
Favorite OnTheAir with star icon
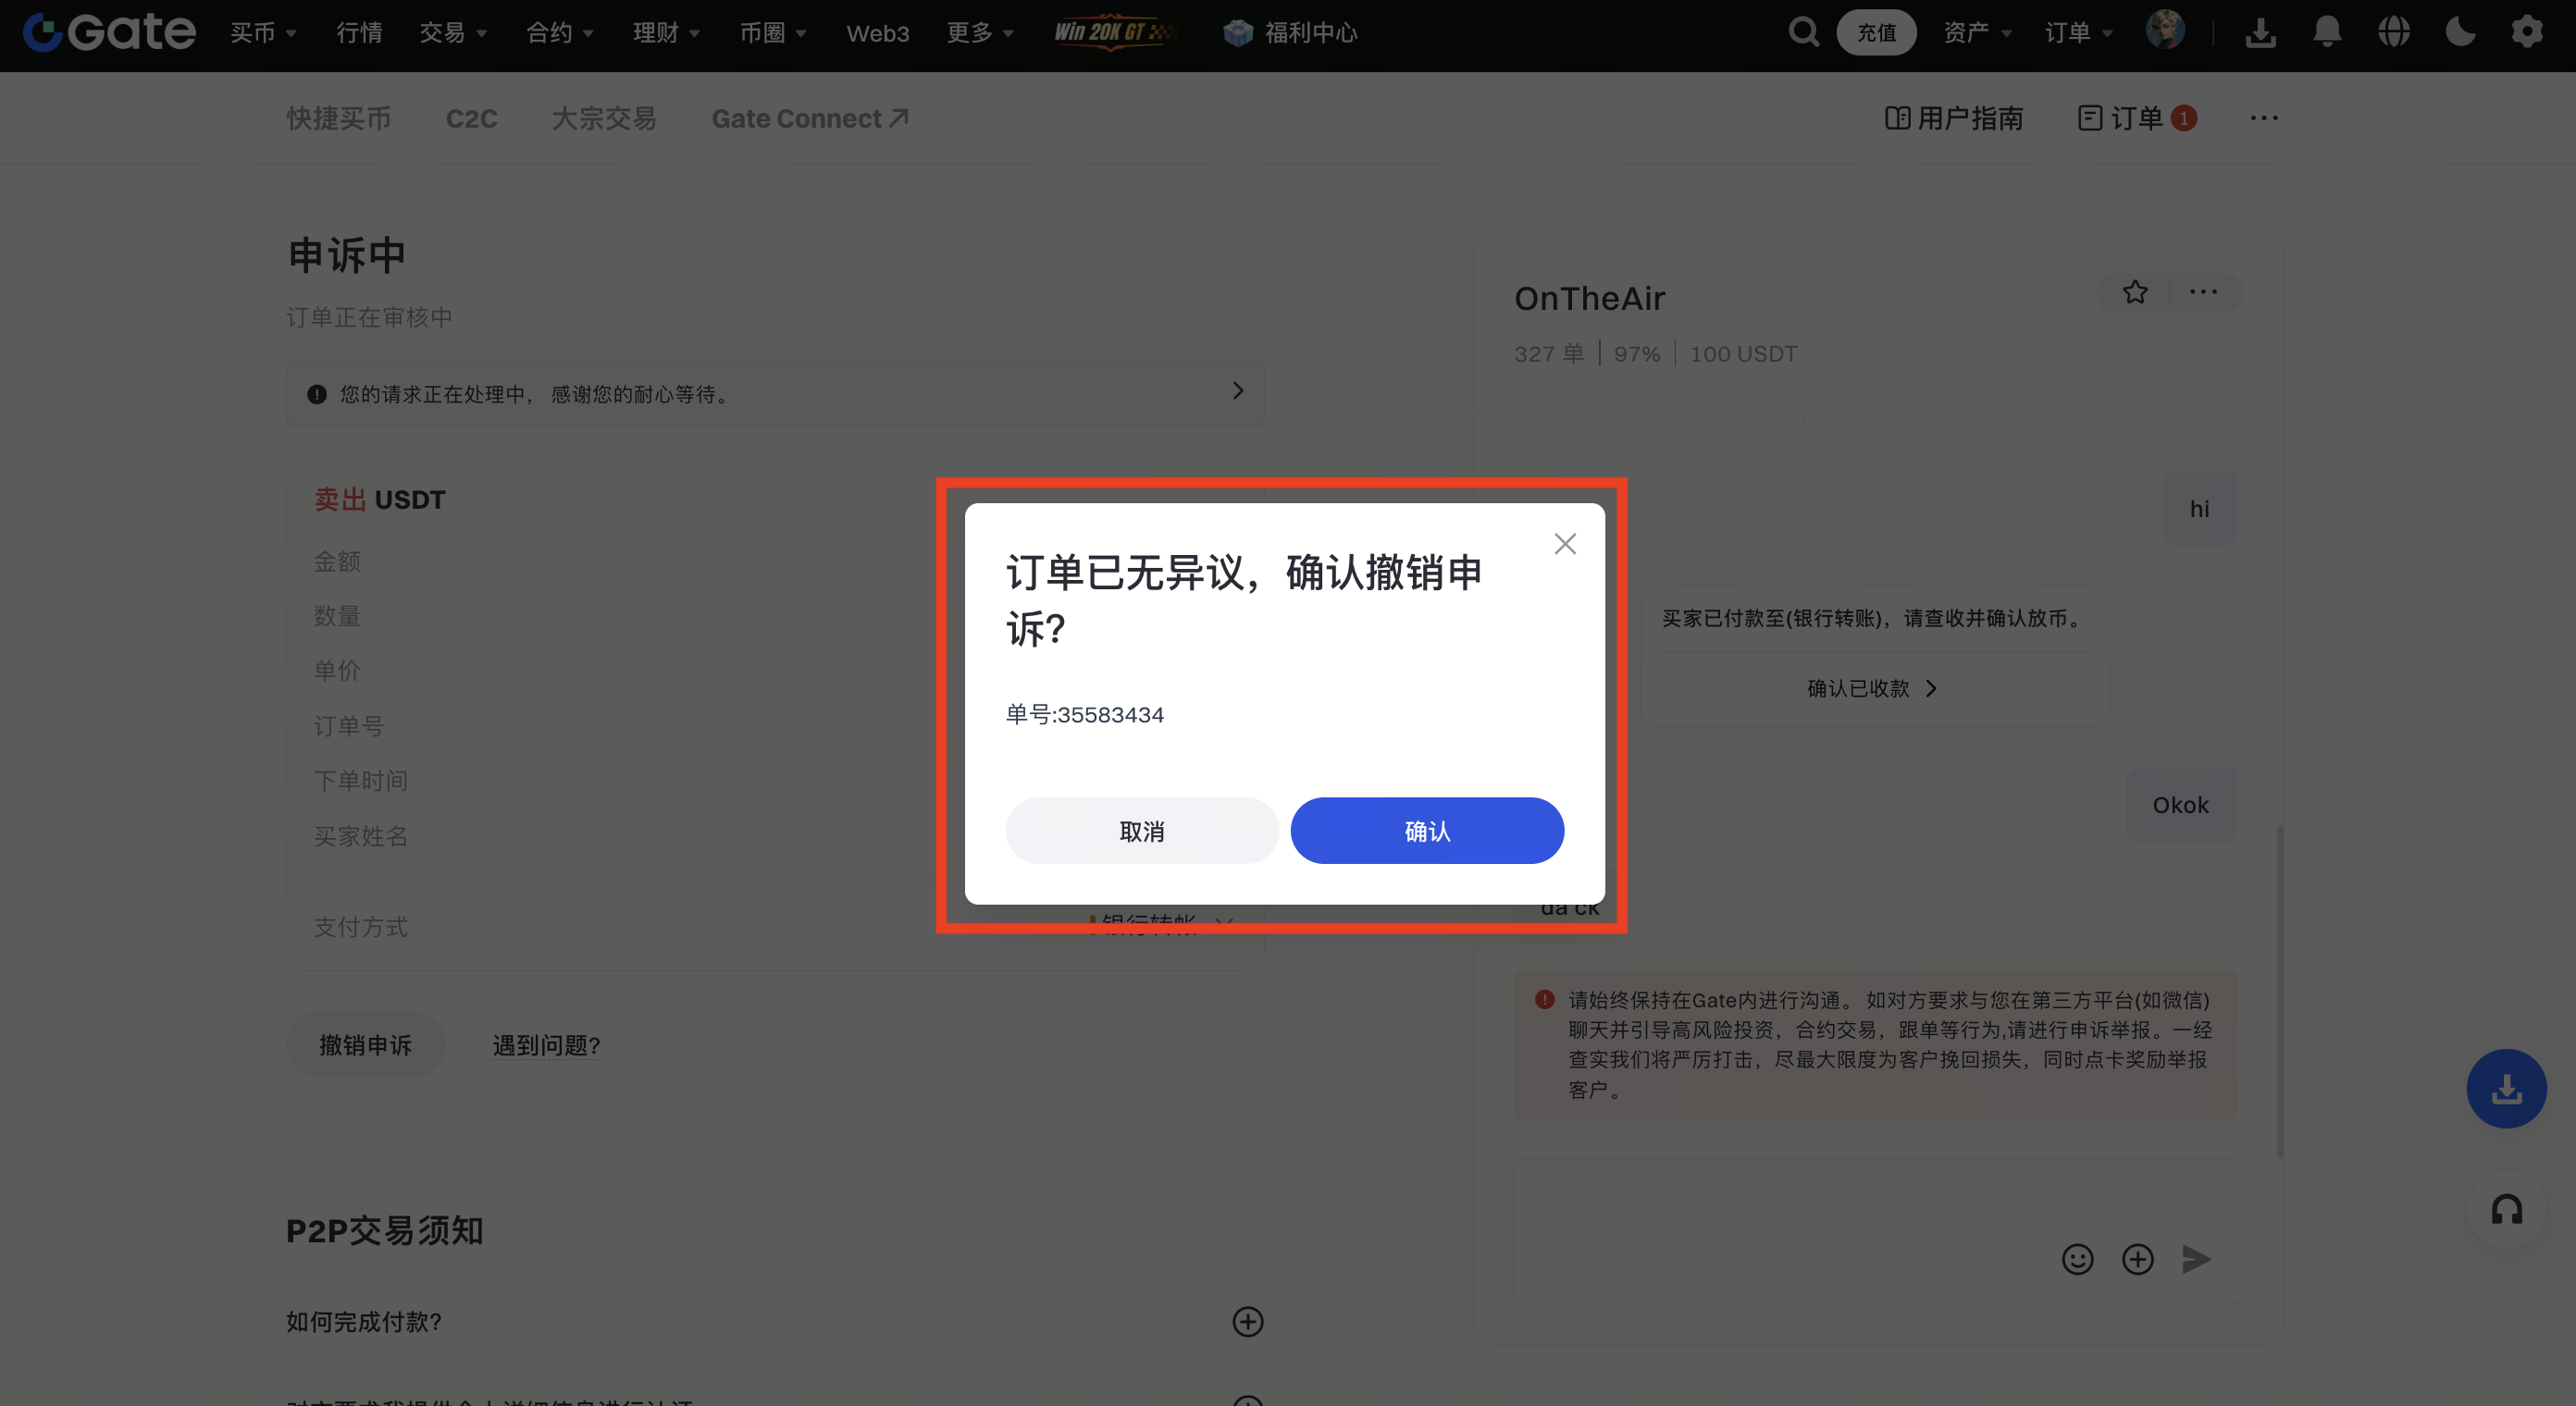(x=2135, y=293)
